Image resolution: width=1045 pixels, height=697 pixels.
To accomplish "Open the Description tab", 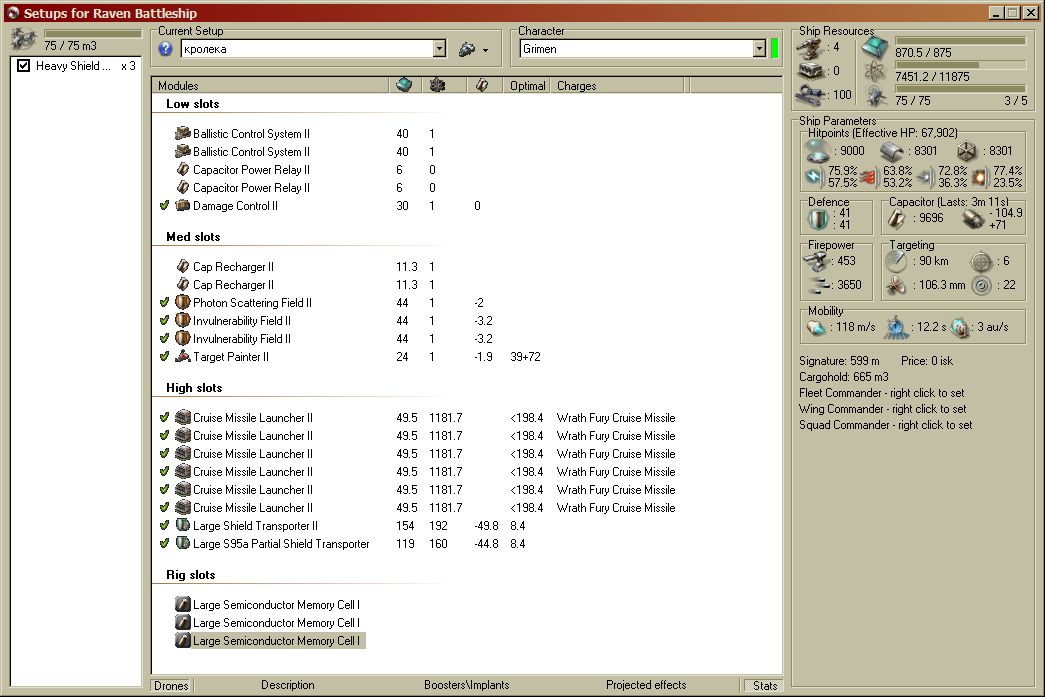I will [288, 685].
